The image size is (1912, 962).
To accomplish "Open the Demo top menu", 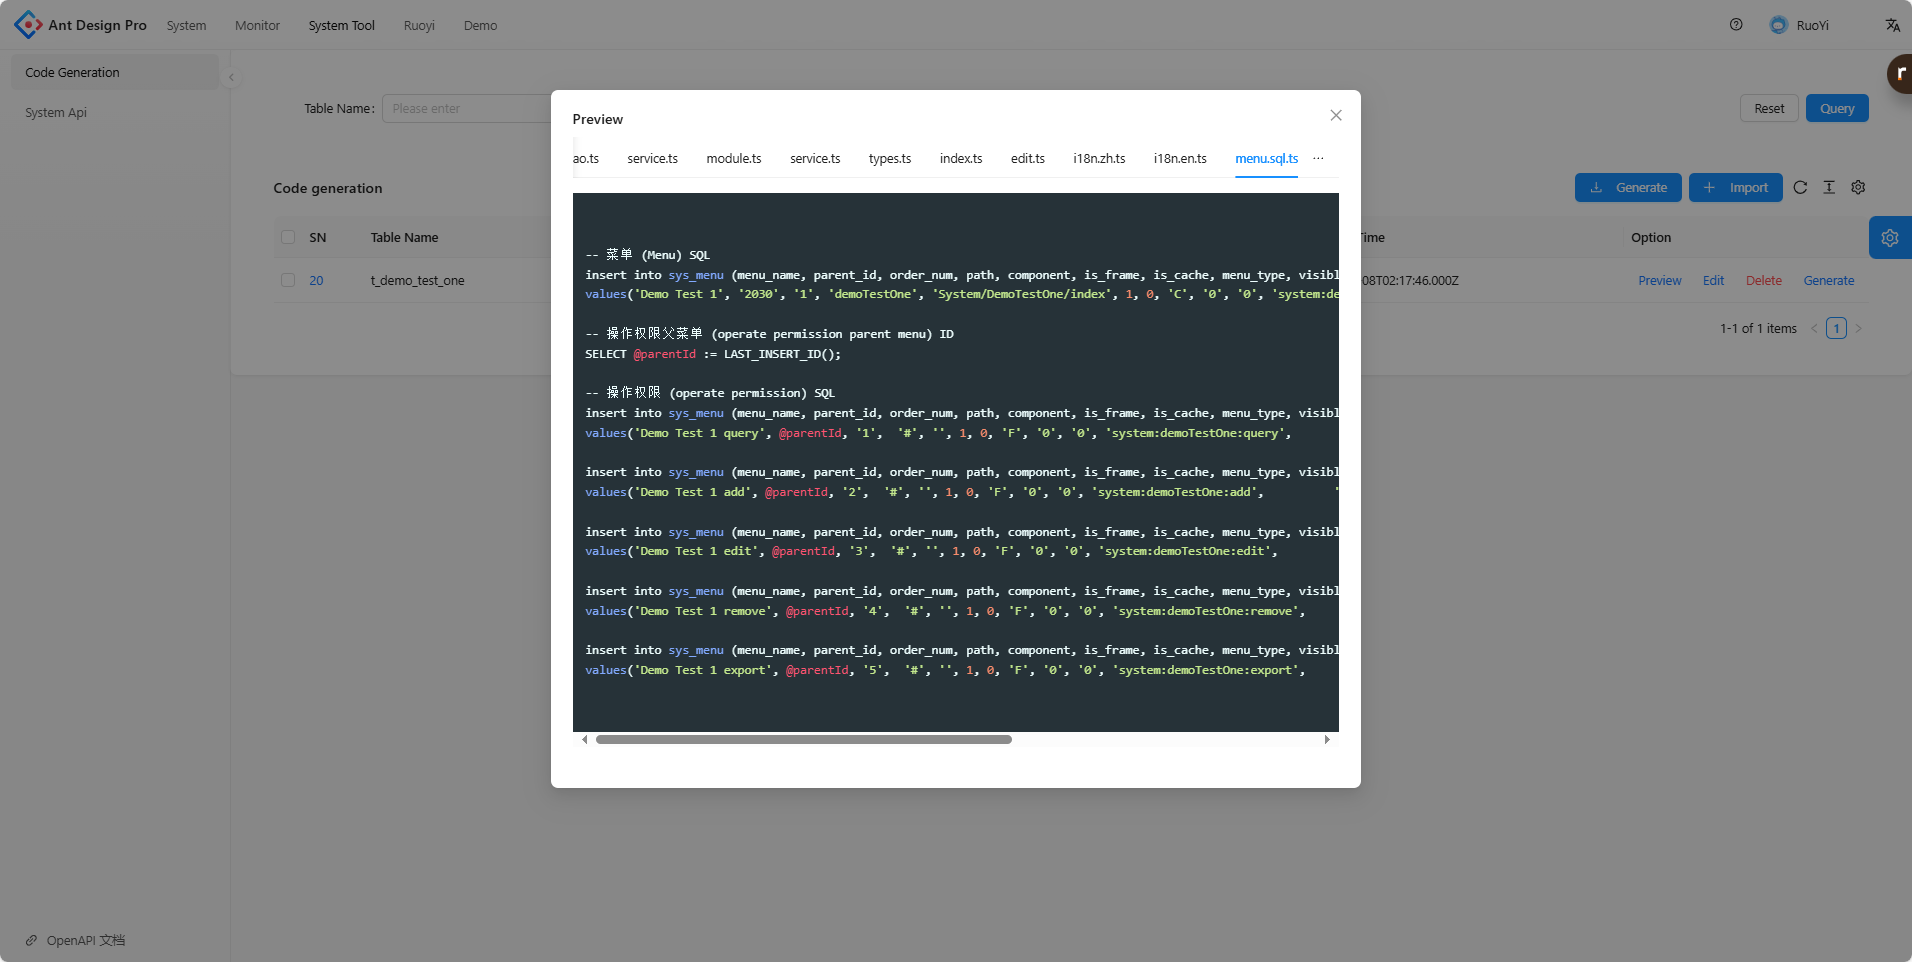I will click(x=480, y=25).
